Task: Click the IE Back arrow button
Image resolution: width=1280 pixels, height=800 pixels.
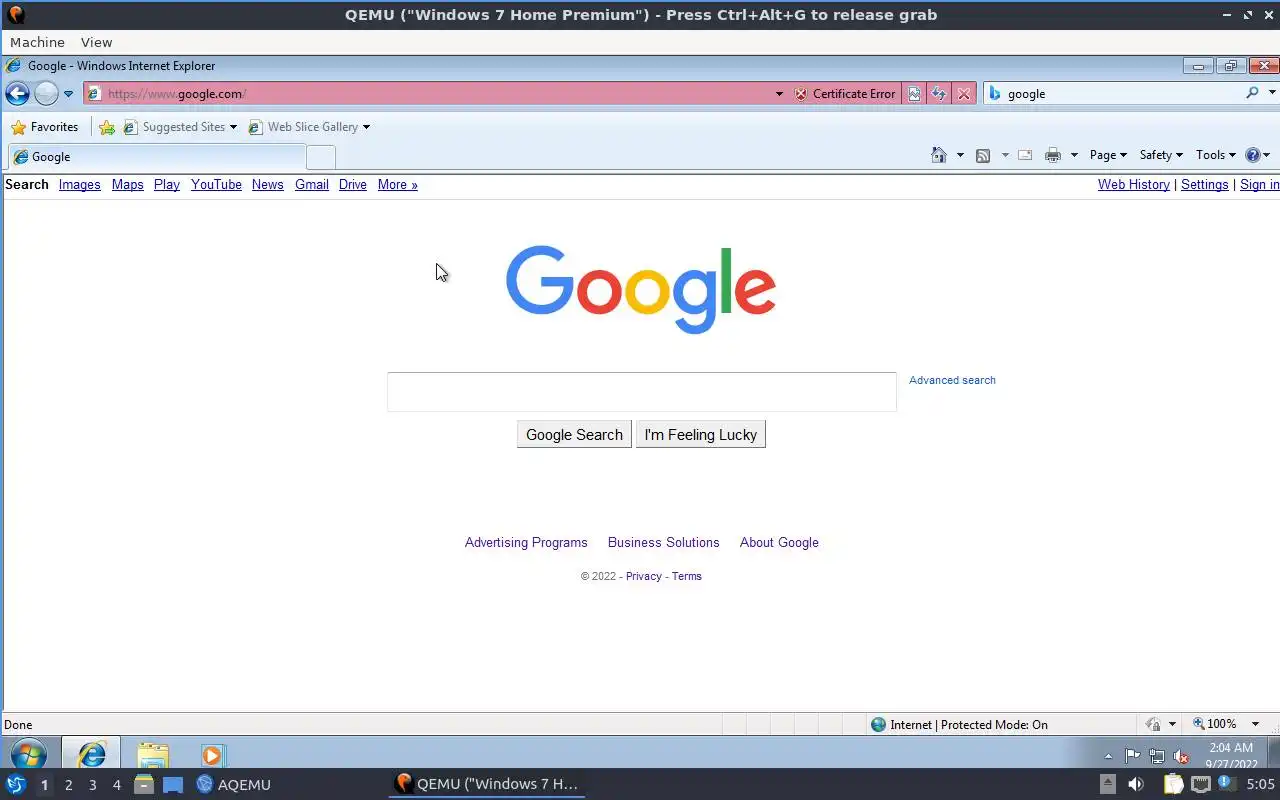Action: [17, 94]
